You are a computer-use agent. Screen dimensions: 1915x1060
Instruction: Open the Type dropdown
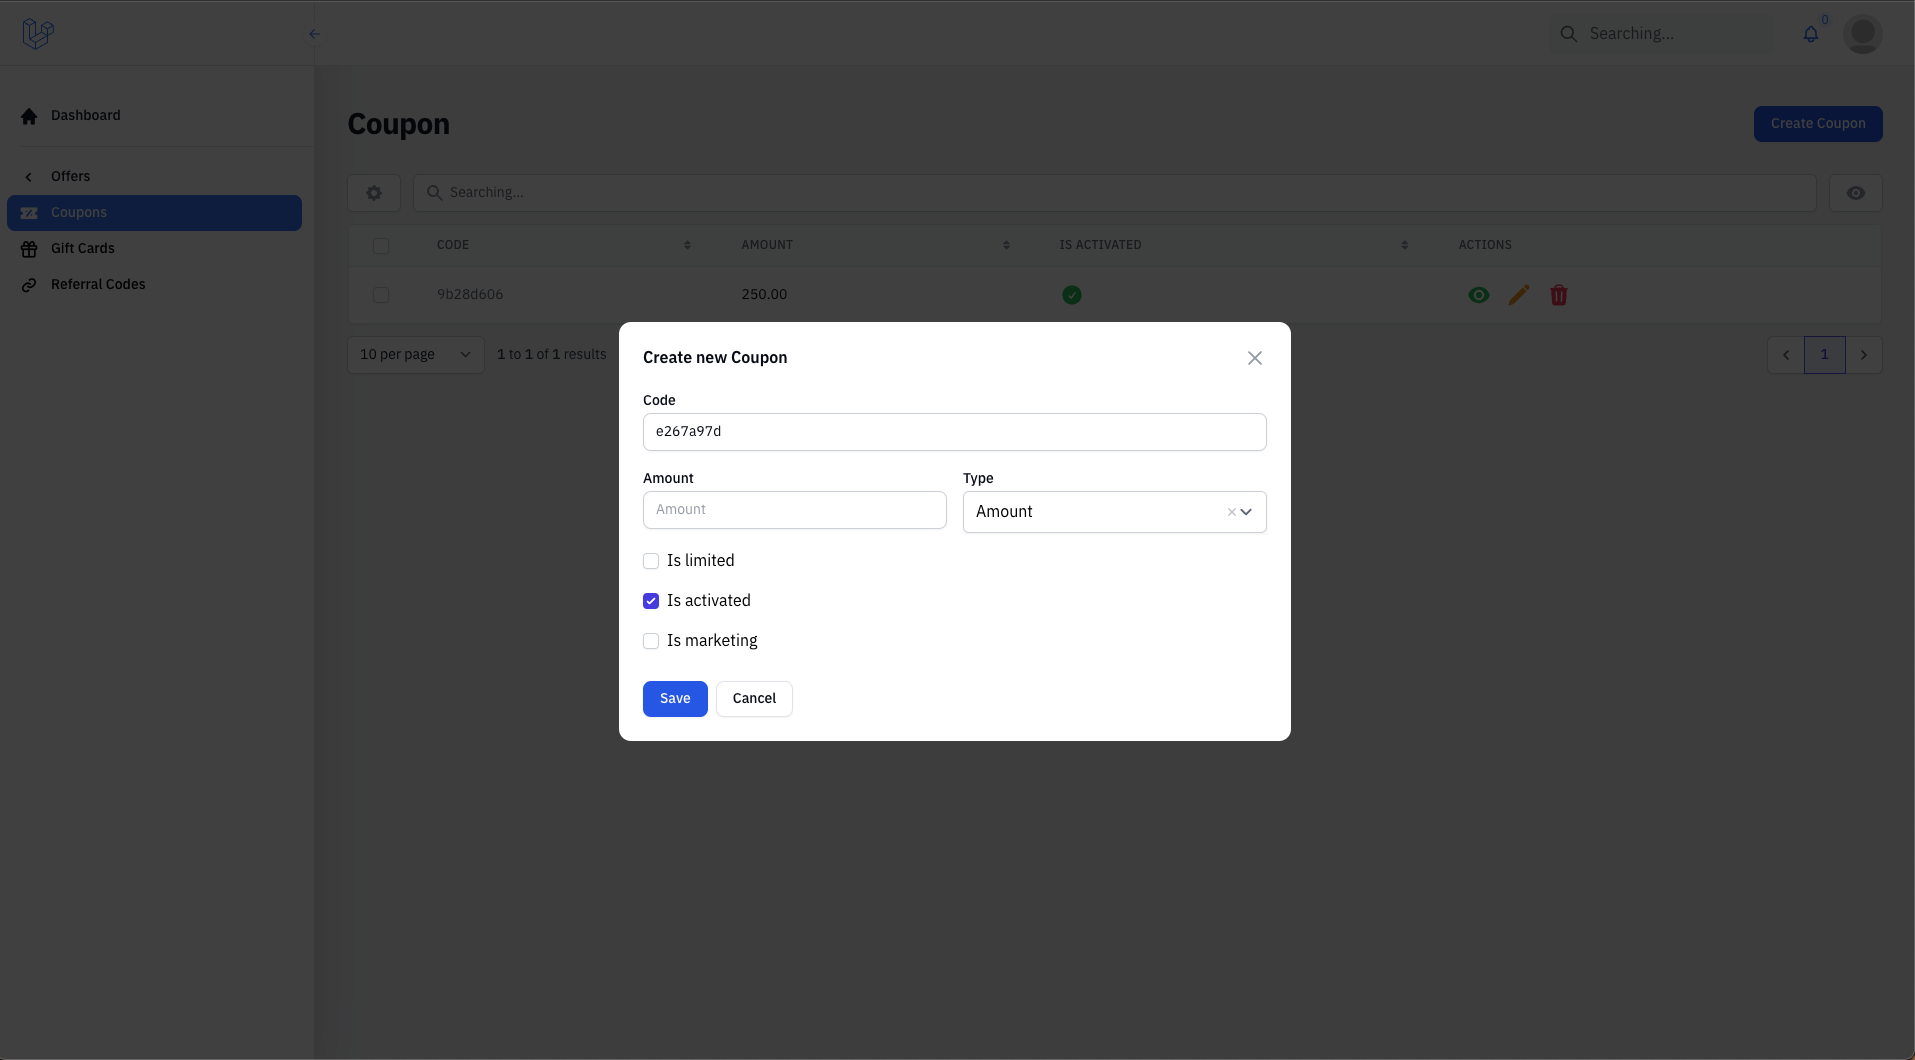[1114, 512]
